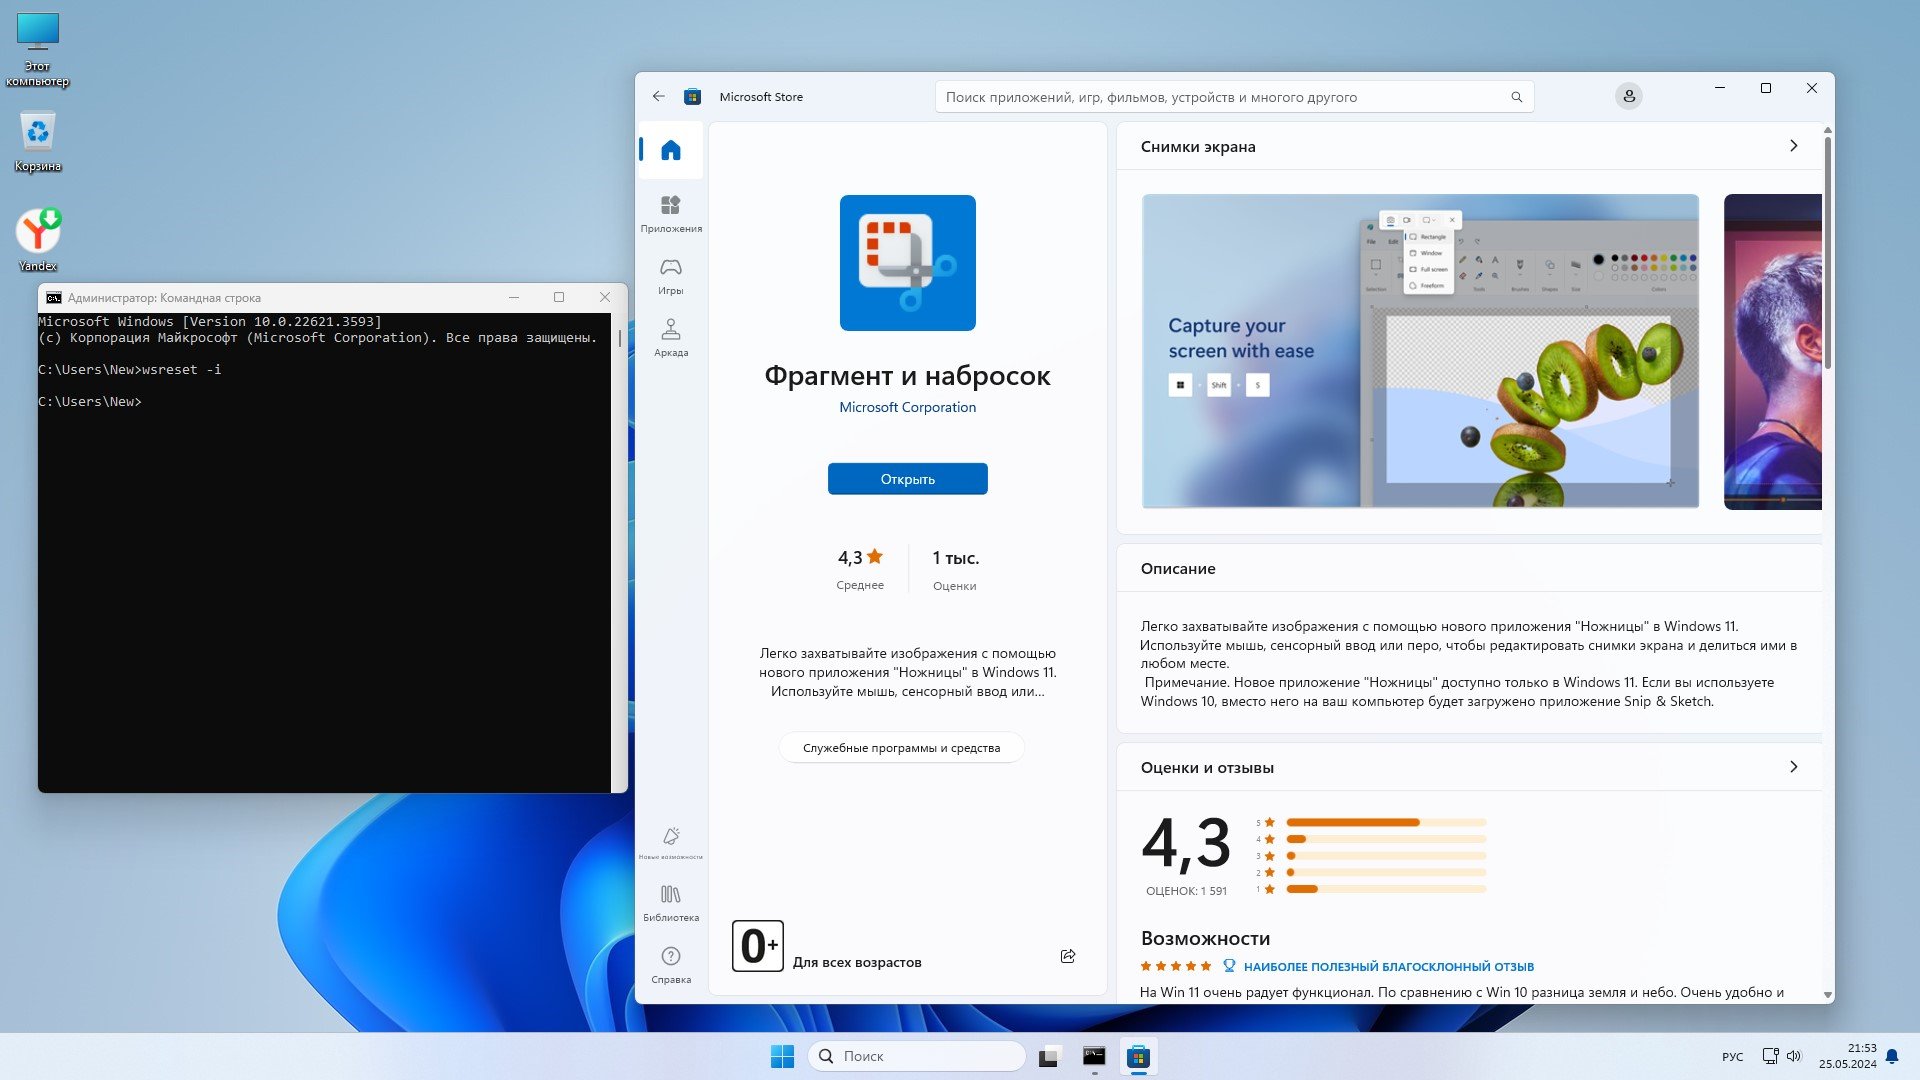
Task: Click the back arrow in Microsoft Store
Action: [658, 96]
